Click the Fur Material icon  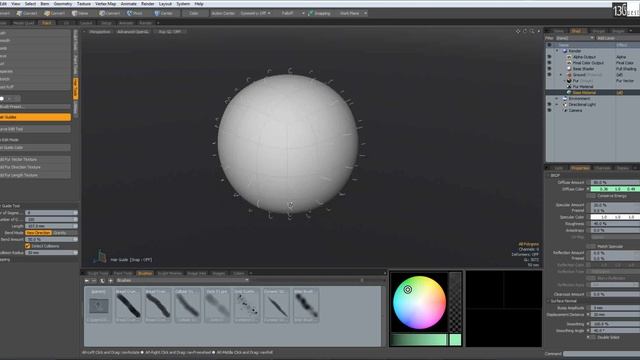pyautogui.click(x=569, y=87)
